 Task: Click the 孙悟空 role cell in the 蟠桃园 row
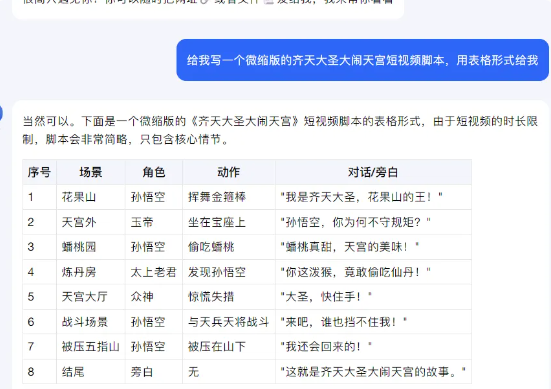point(154,247)
